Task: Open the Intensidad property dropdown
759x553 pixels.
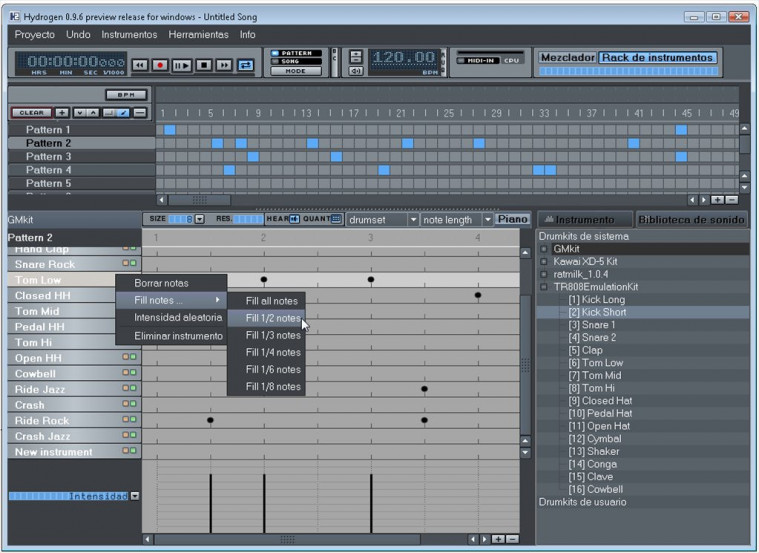Action: pyautogui.click(x=135, y=496)
